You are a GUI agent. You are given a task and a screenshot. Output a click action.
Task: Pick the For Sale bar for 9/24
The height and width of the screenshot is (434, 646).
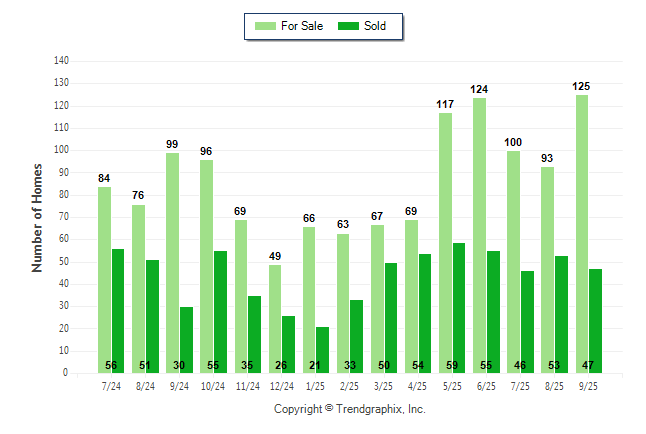coord(172,262)
